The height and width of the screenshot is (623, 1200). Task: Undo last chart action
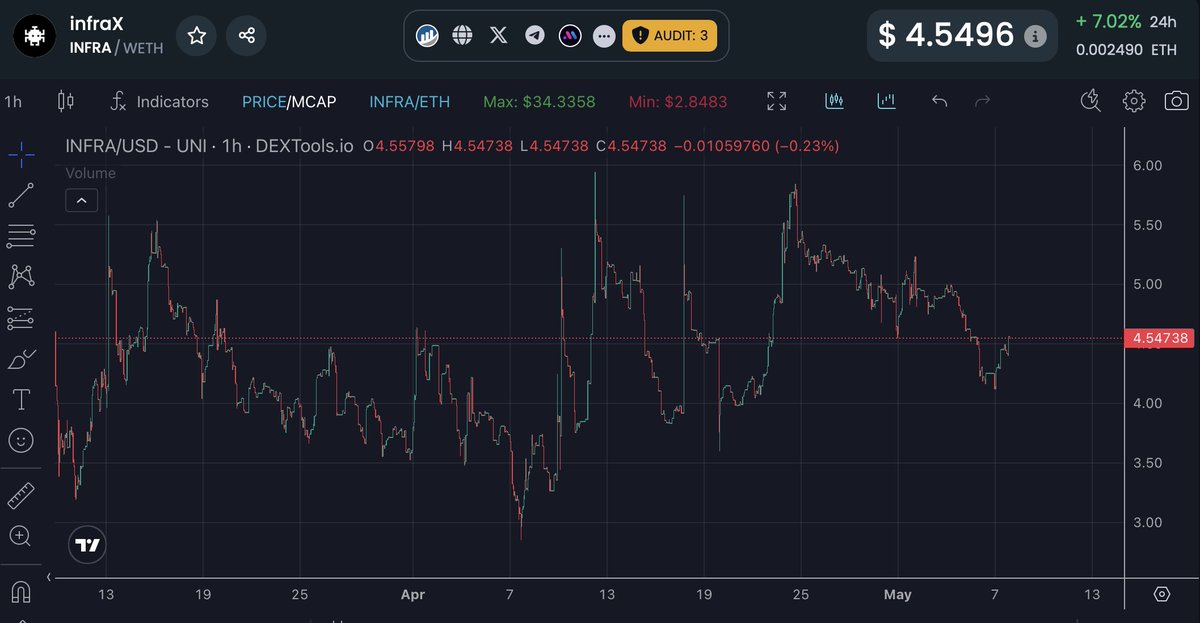click(x=939, y=101)
